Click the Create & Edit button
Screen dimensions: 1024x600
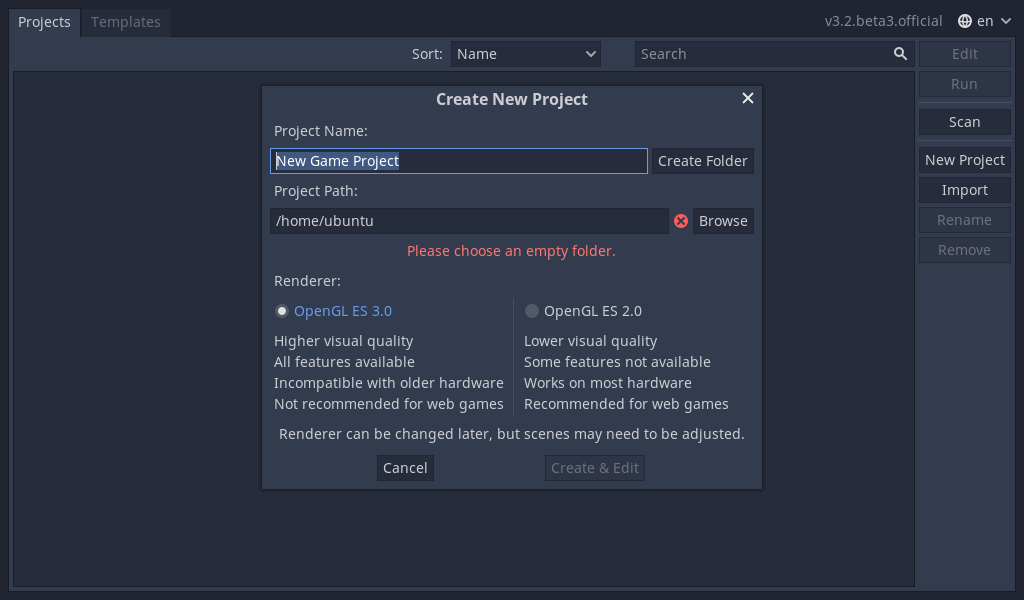594,468
